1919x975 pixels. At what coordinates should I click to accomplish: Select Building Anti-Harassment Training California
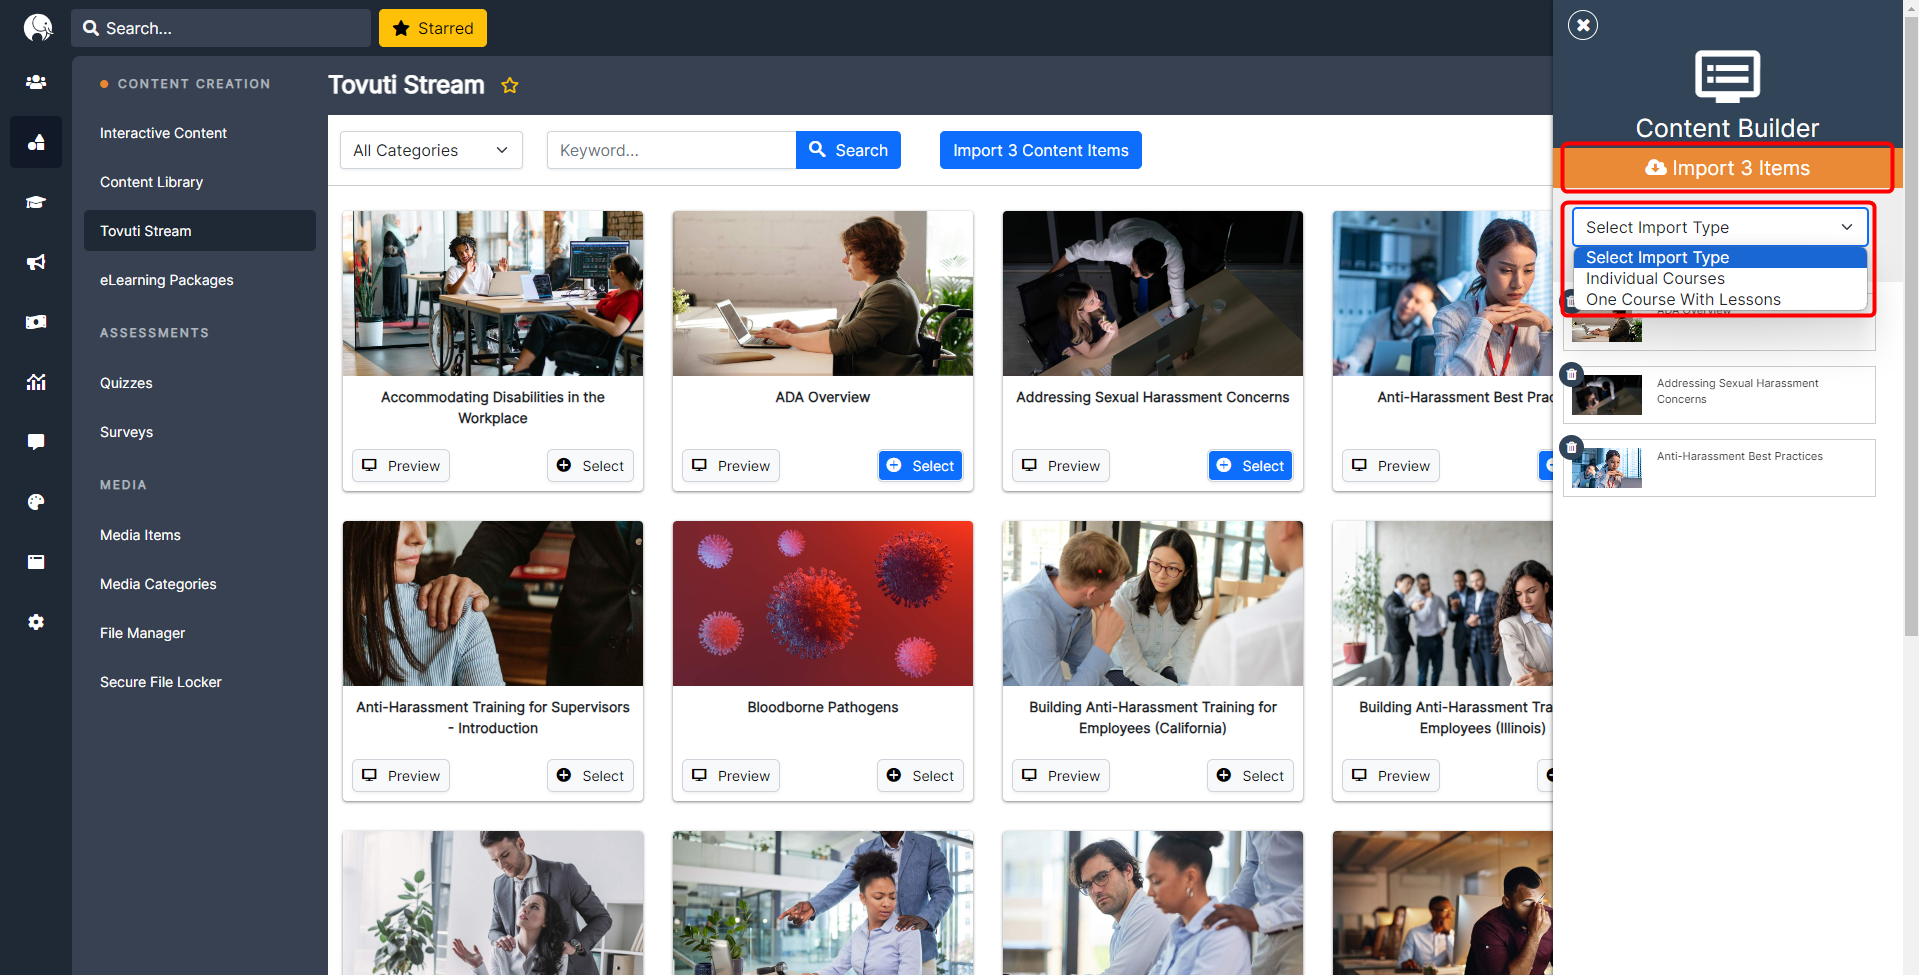click(1250, 776)
